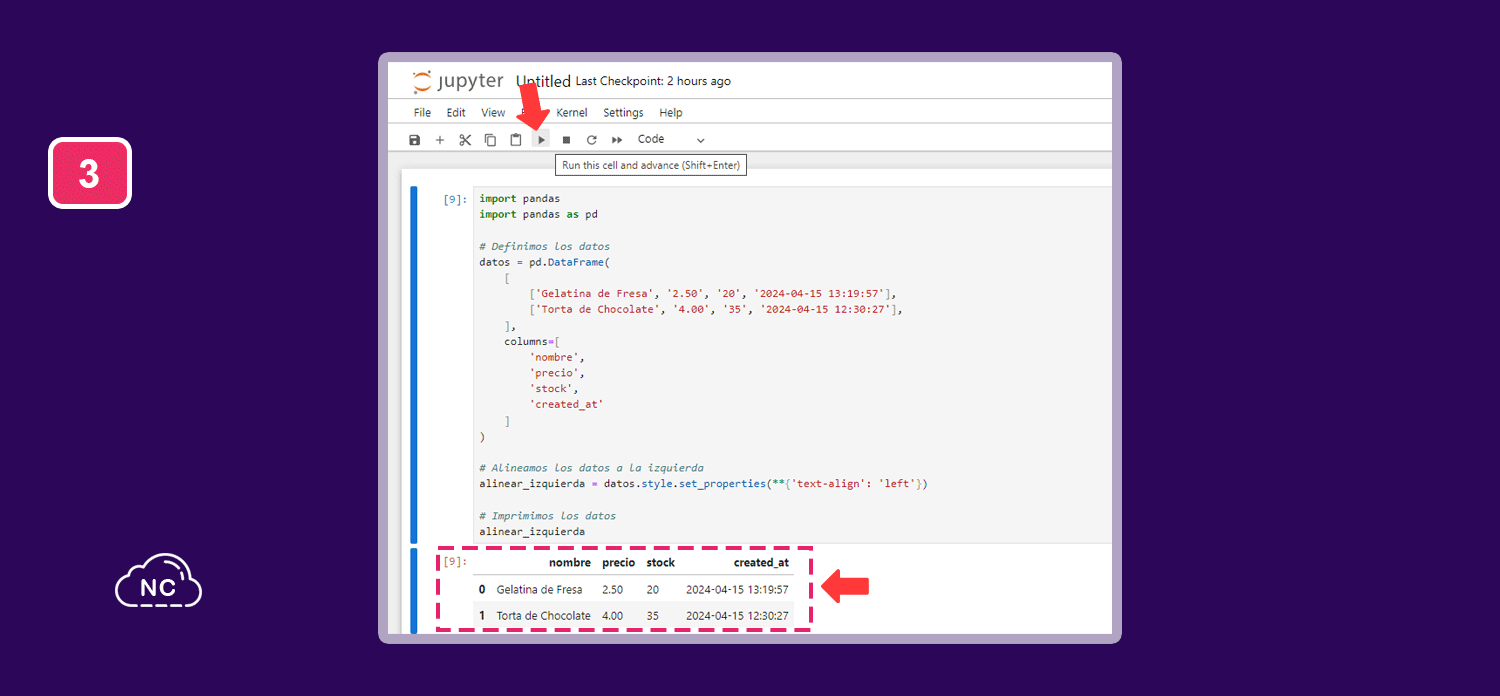Click the 'nombre' column header in the output table
This screenshot has height=696, width=1500.
[569, 563]
